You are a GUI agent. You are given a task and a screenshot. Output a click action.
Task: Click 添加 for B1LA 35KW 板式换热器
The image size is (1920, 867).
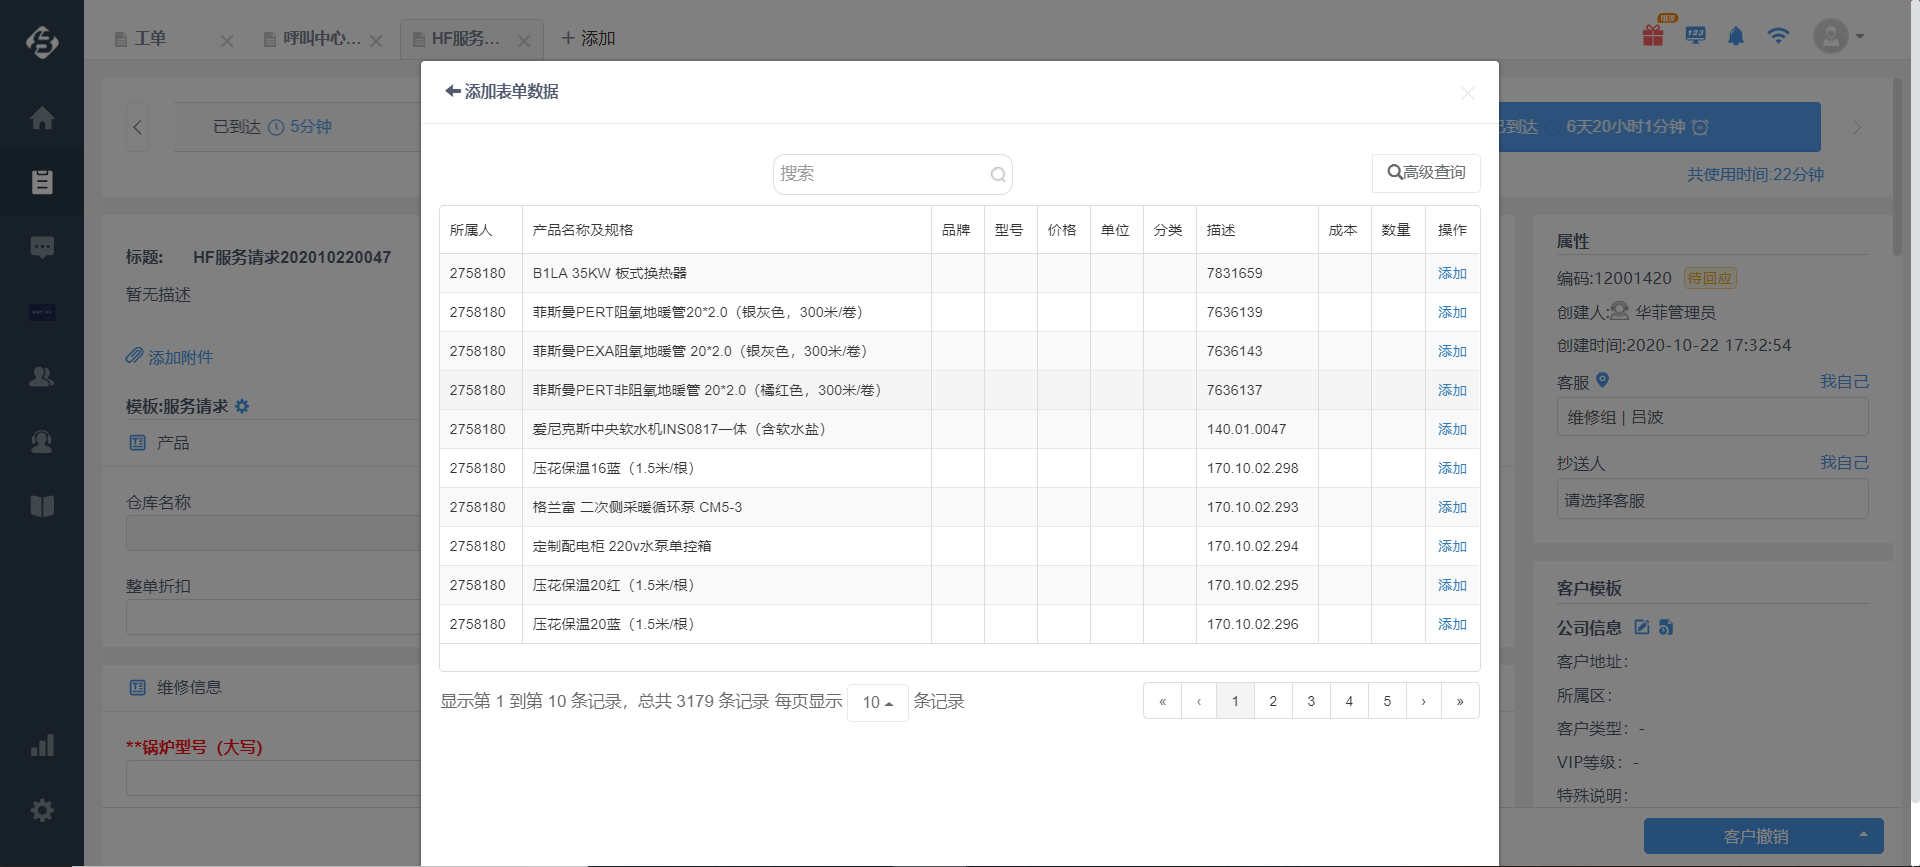(x=1452, y=273)
